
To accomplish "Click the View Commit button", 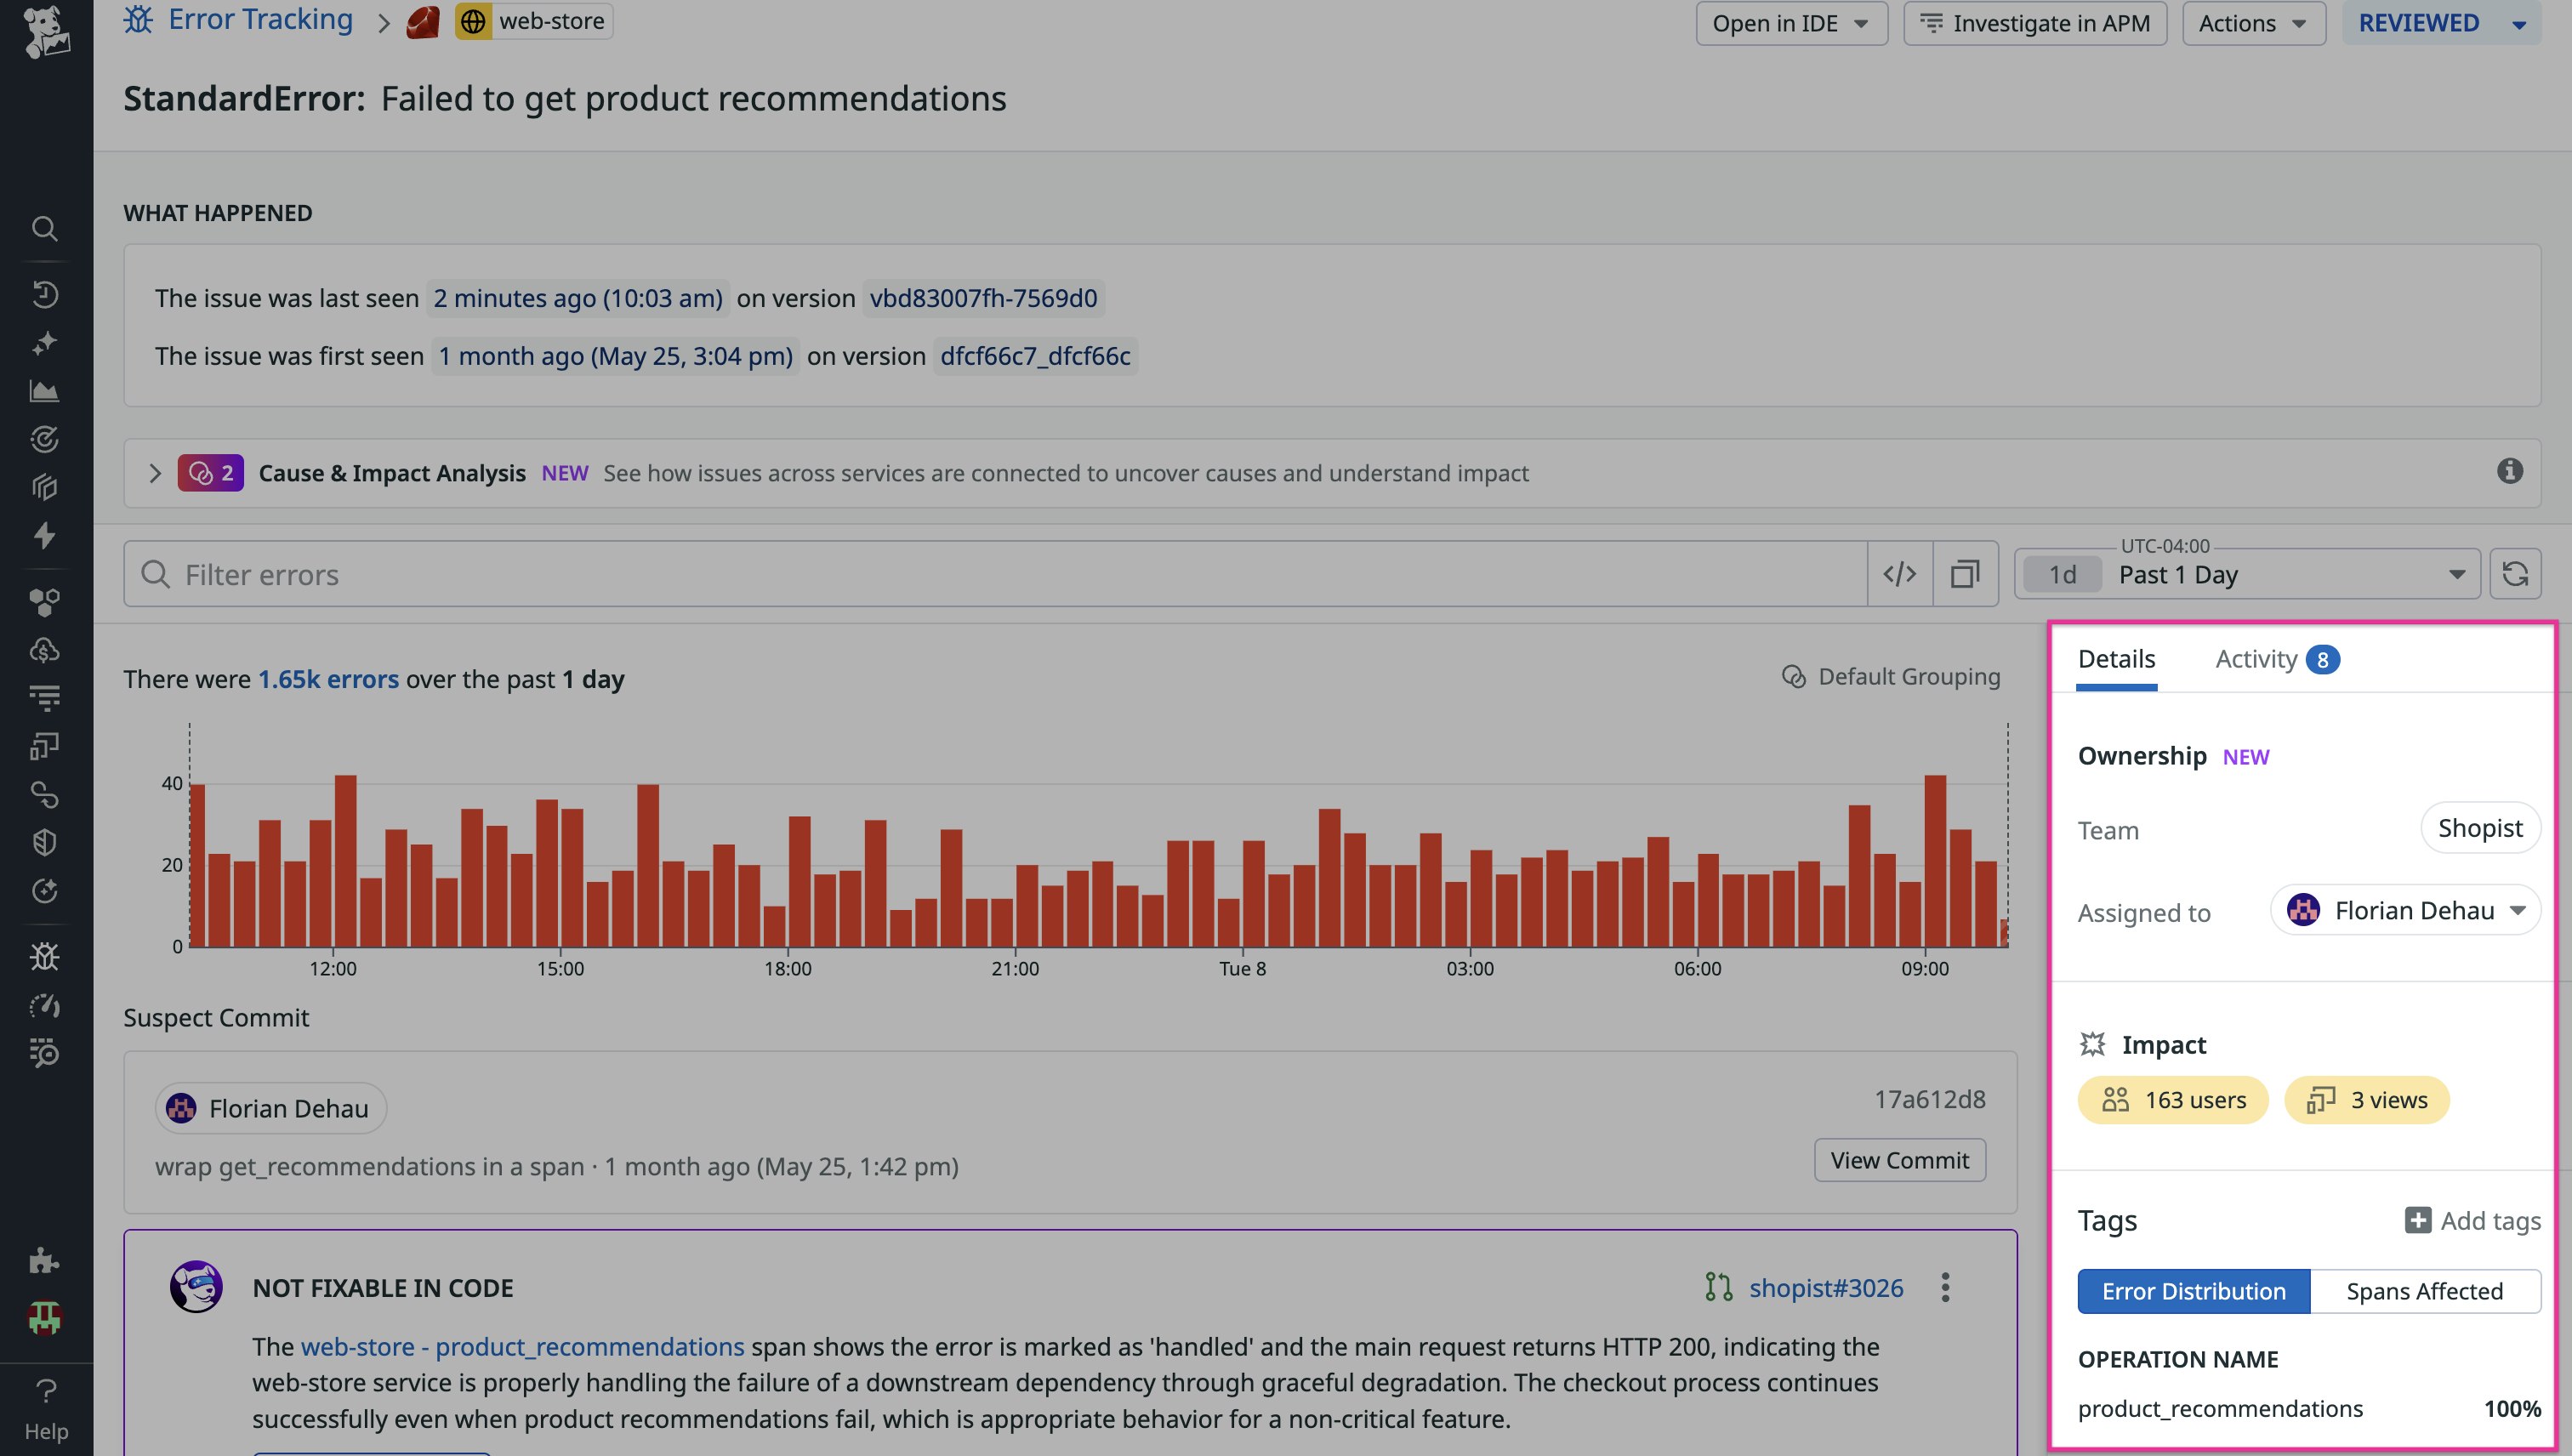I will [1899, 1160].
